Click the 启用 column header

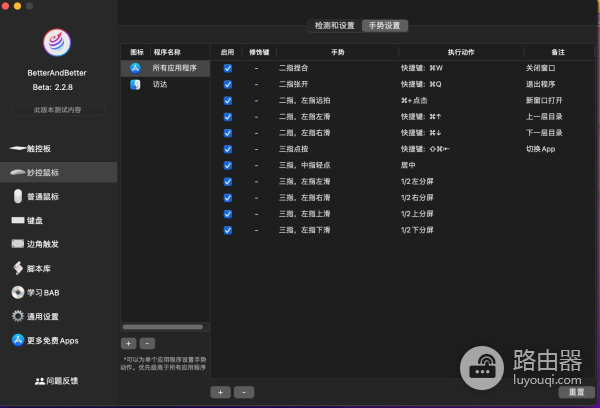tap(227, 52)
